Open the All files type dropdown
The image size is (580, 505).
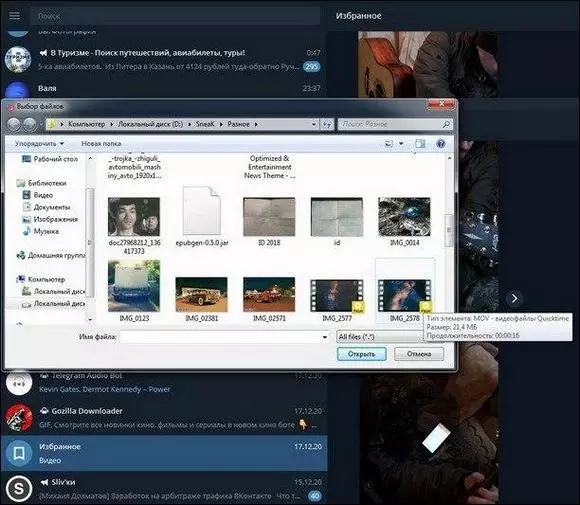[x=380, y=337]
